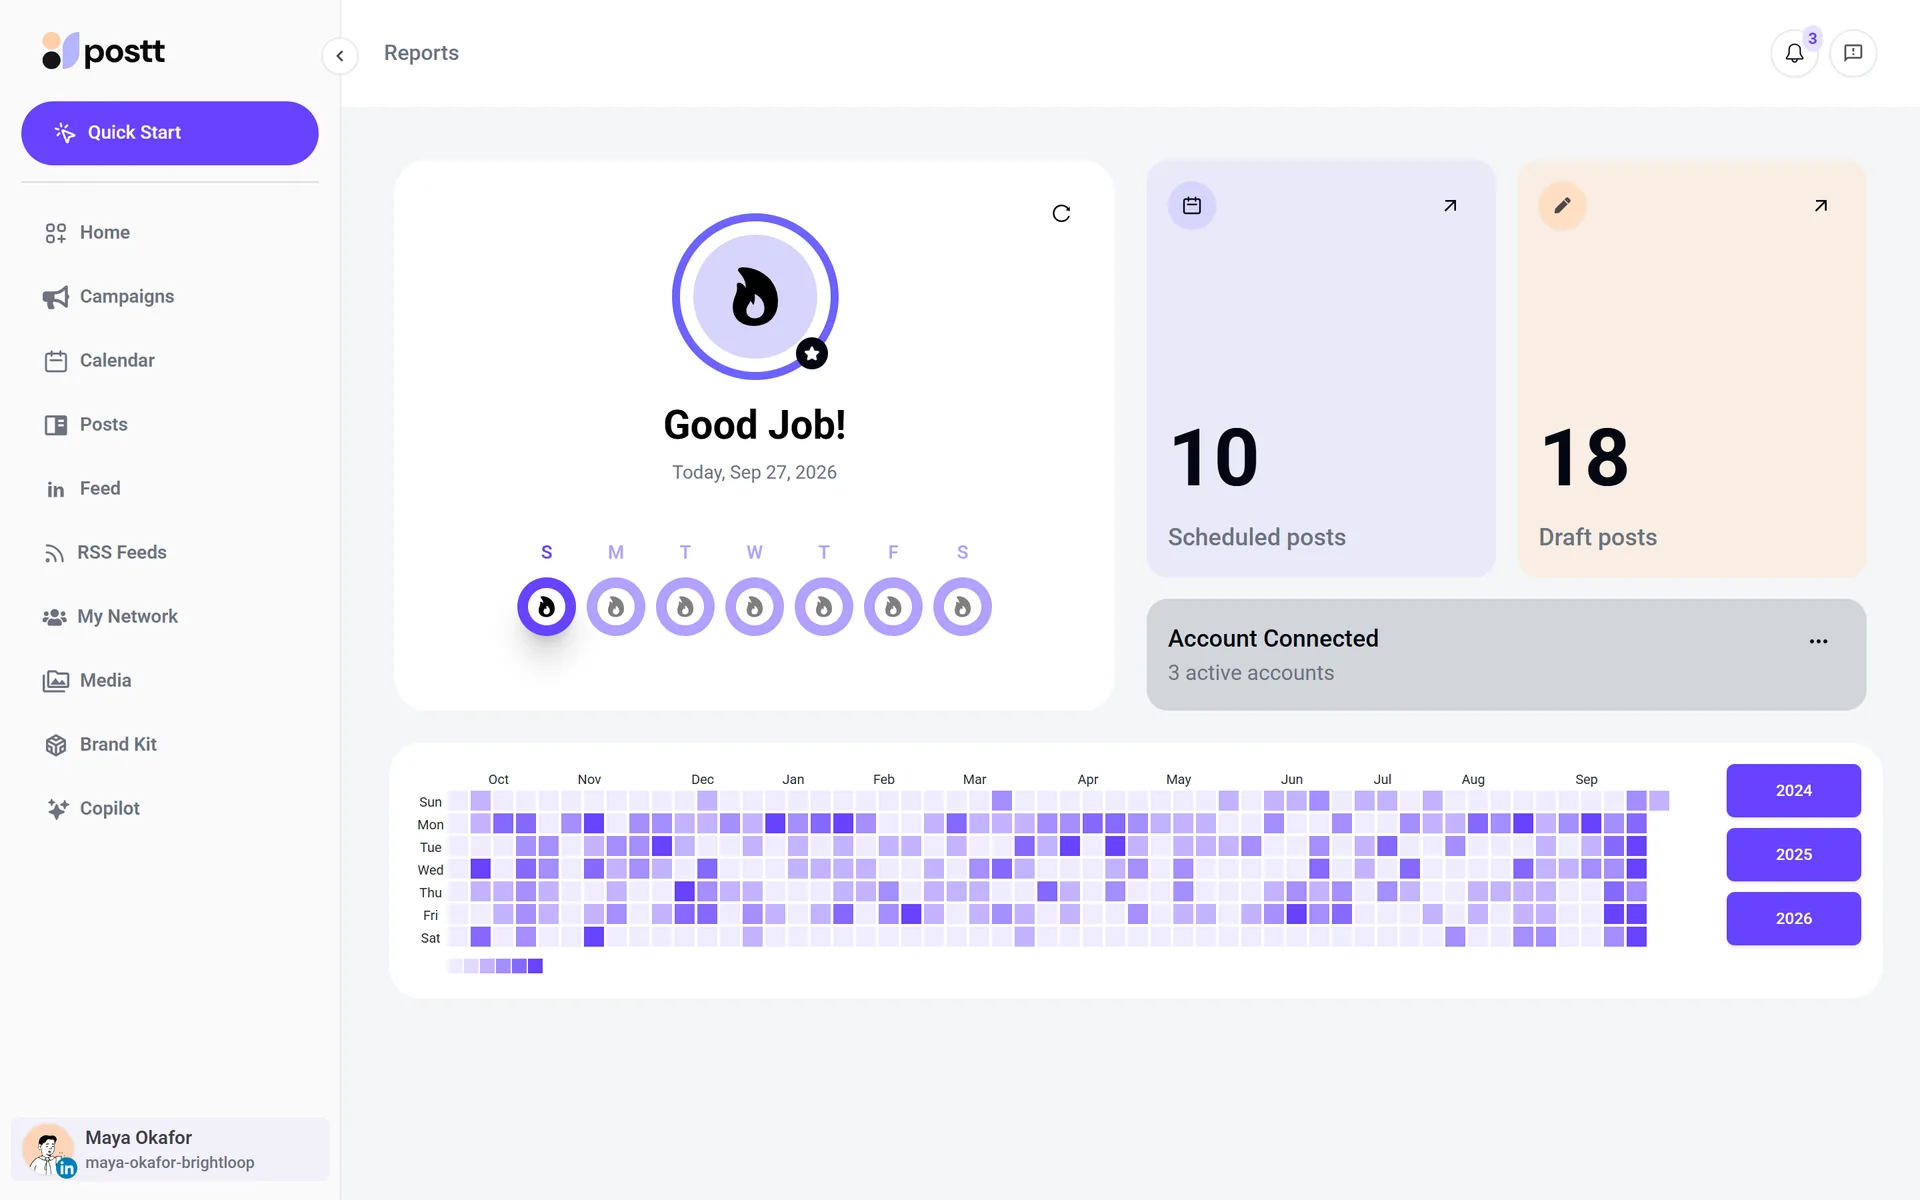Click the 'Today, Sep 27, 2026' date
1920x1200 pixels.
[x=754, y=472]
